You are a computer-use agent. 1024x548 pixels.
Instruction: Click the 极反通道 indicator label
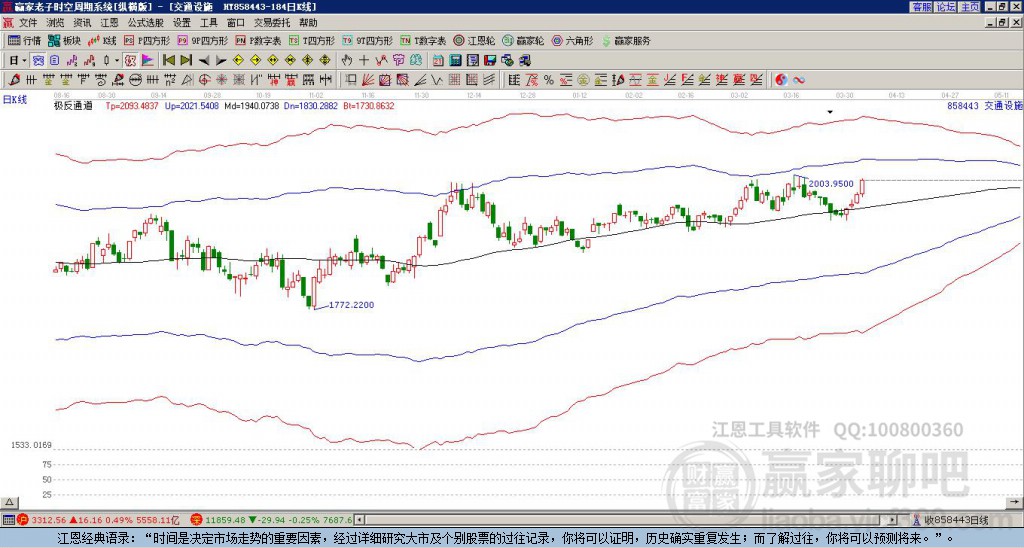73,106
